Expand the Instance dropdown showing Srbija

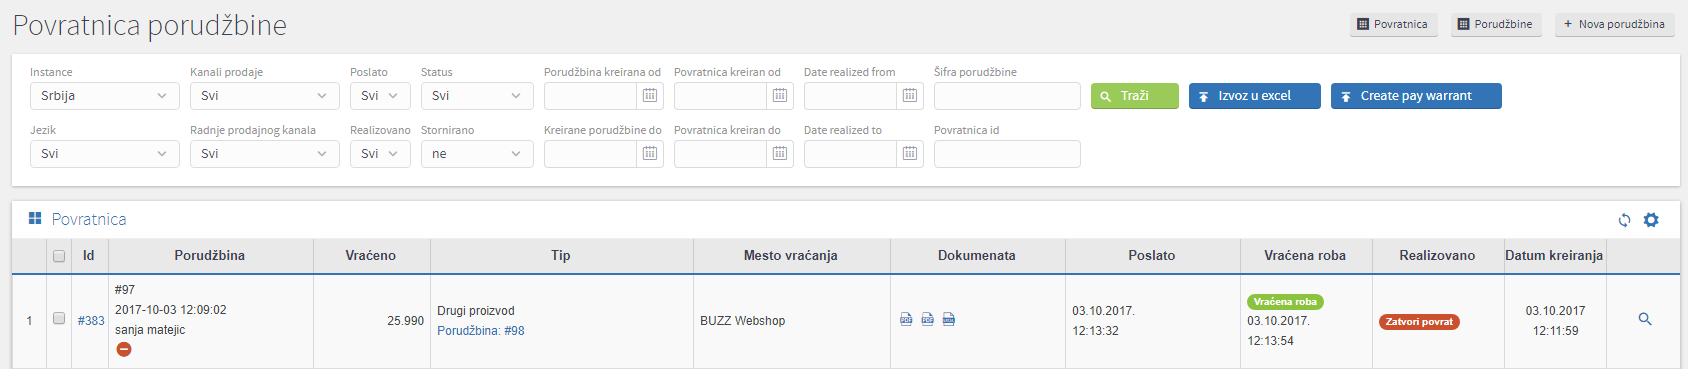tap(105, 96)
